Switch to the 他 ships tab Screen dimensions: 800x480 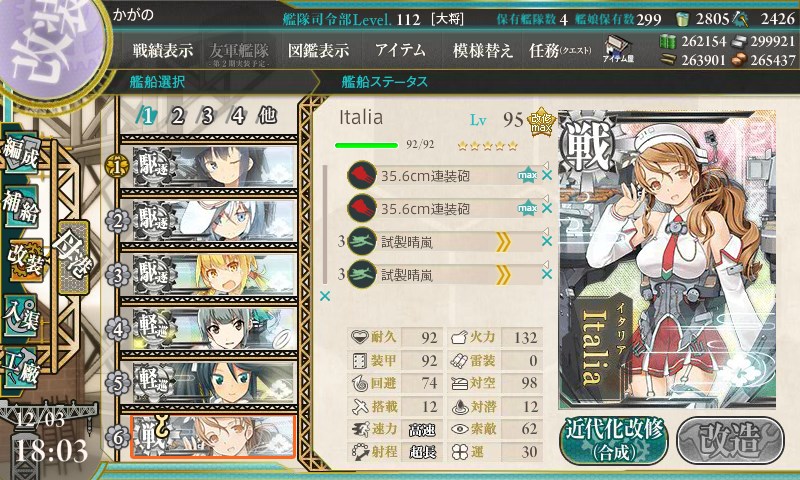pyautogui.click(x=267, y=116)
